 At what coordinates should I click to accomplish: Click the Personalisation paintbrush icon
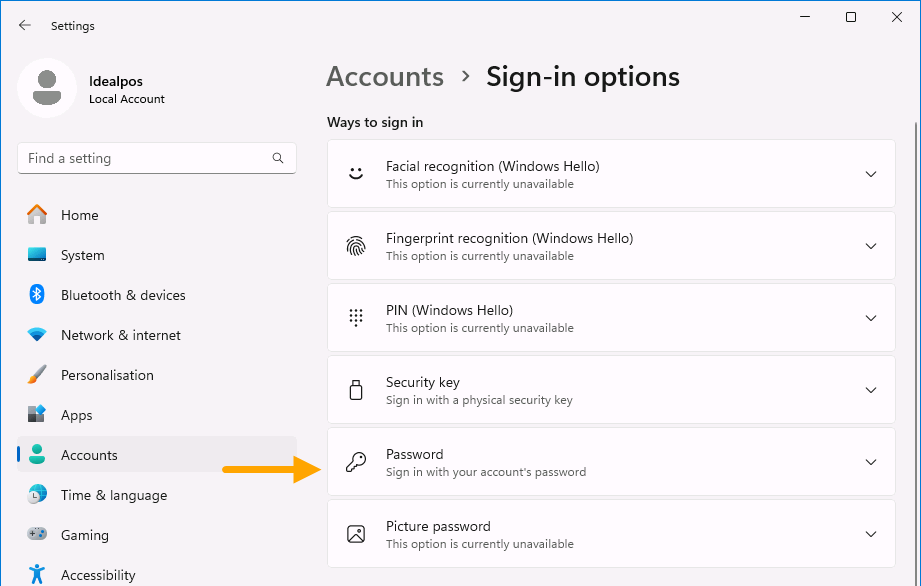37,375
